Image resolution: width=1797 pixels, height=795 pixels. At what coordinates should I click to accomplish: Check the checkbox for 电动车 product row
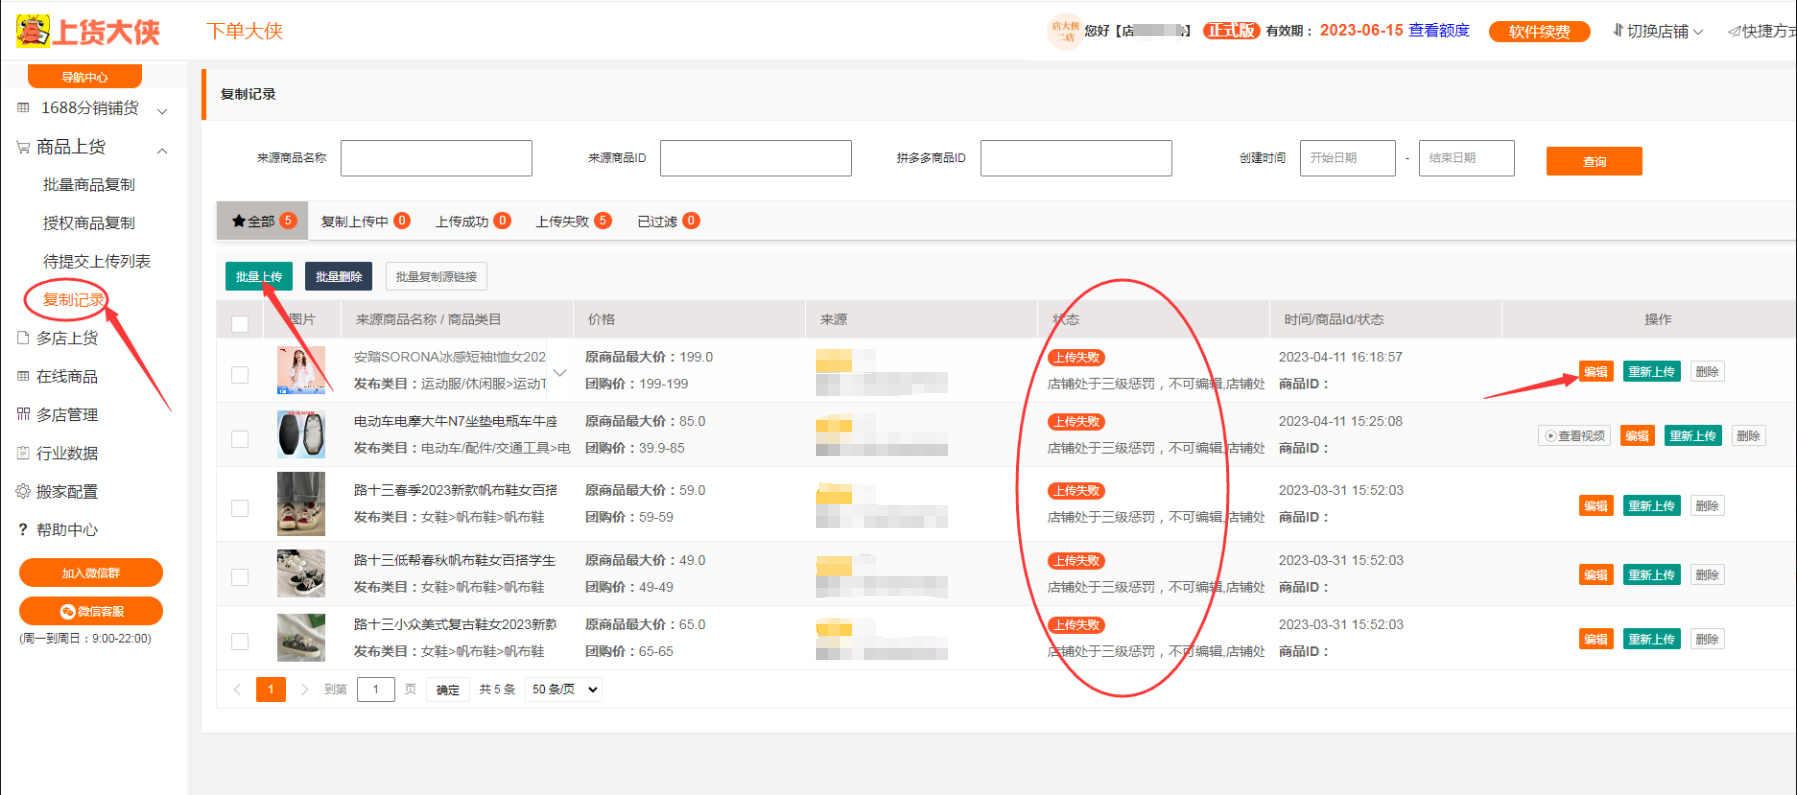point(240,439)
